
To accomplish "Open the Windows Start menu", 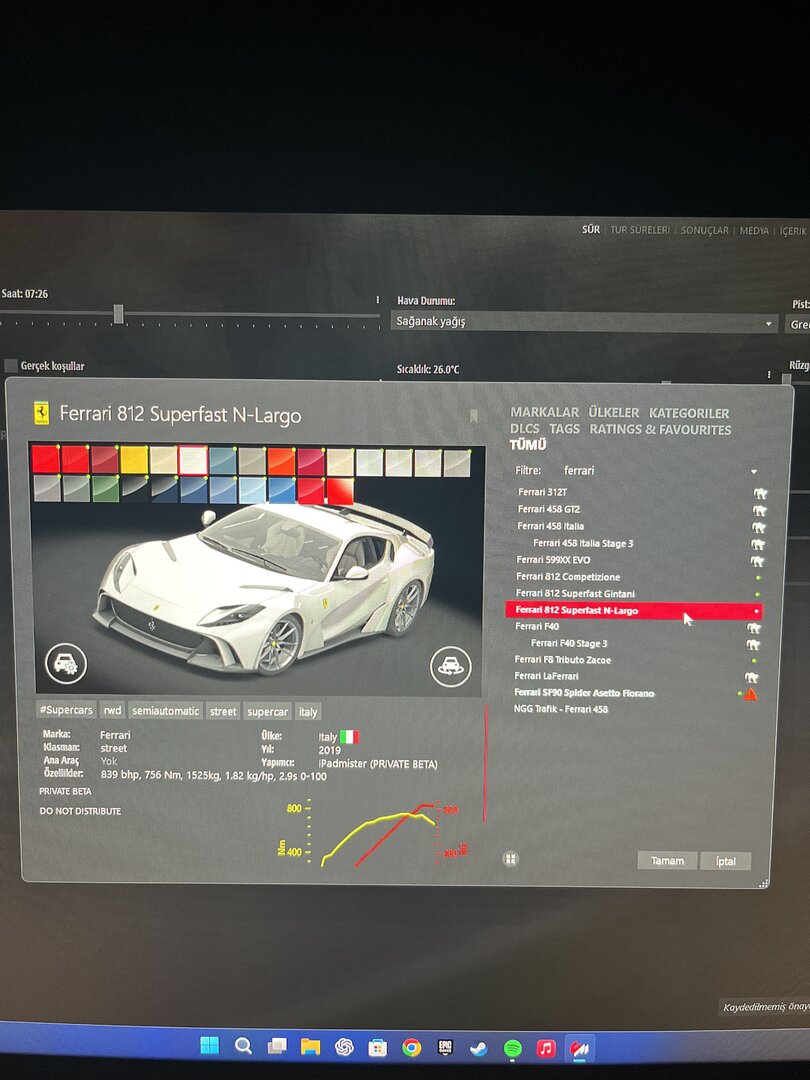I will point(209,1046).
